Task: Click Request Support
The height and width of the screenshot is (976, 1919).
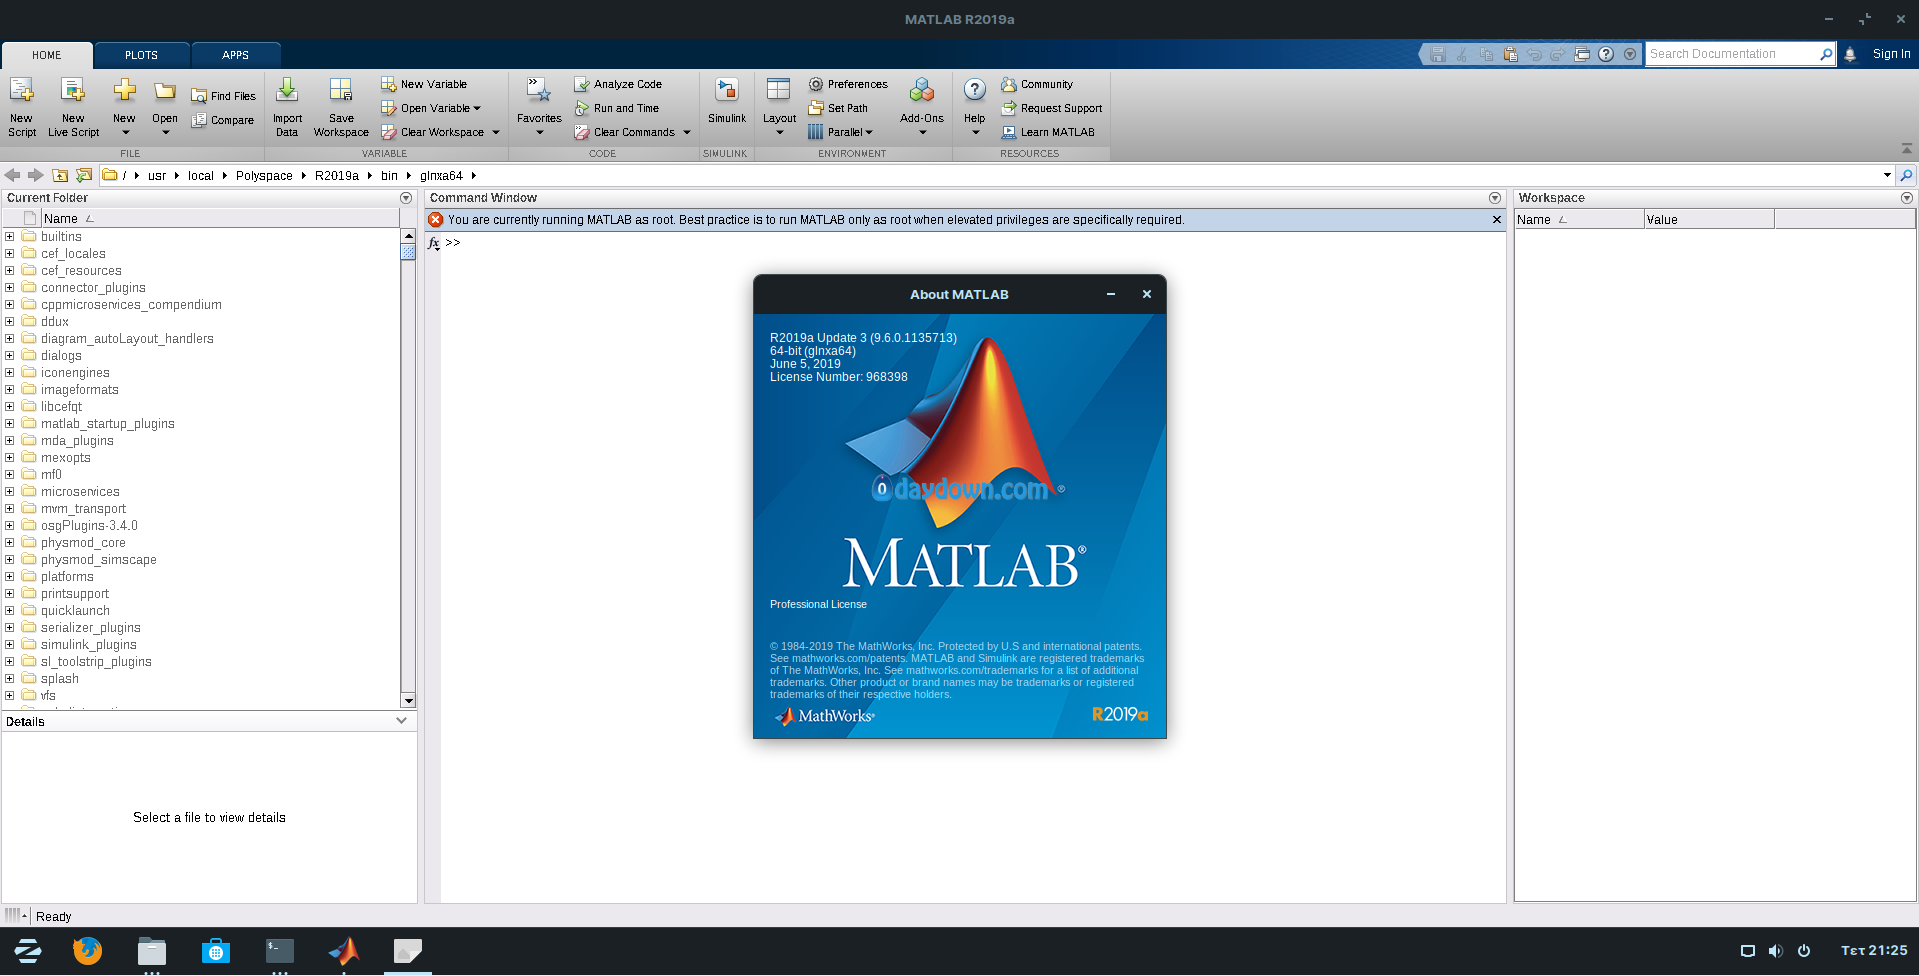Action: pyautogui.click(x=1051, y=108)
